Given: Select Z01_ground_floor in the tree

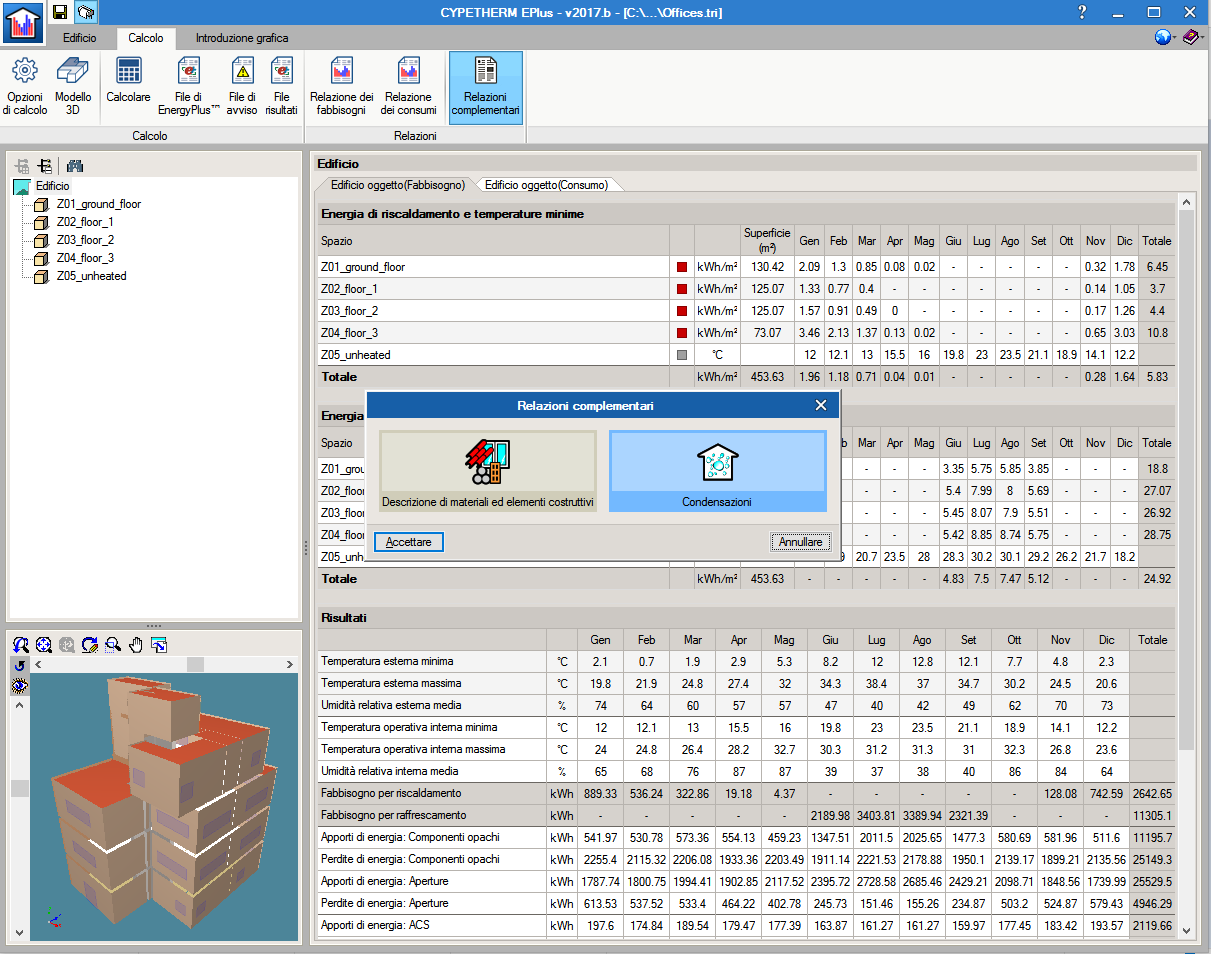Looking at the screenshot, I should 99,204.
